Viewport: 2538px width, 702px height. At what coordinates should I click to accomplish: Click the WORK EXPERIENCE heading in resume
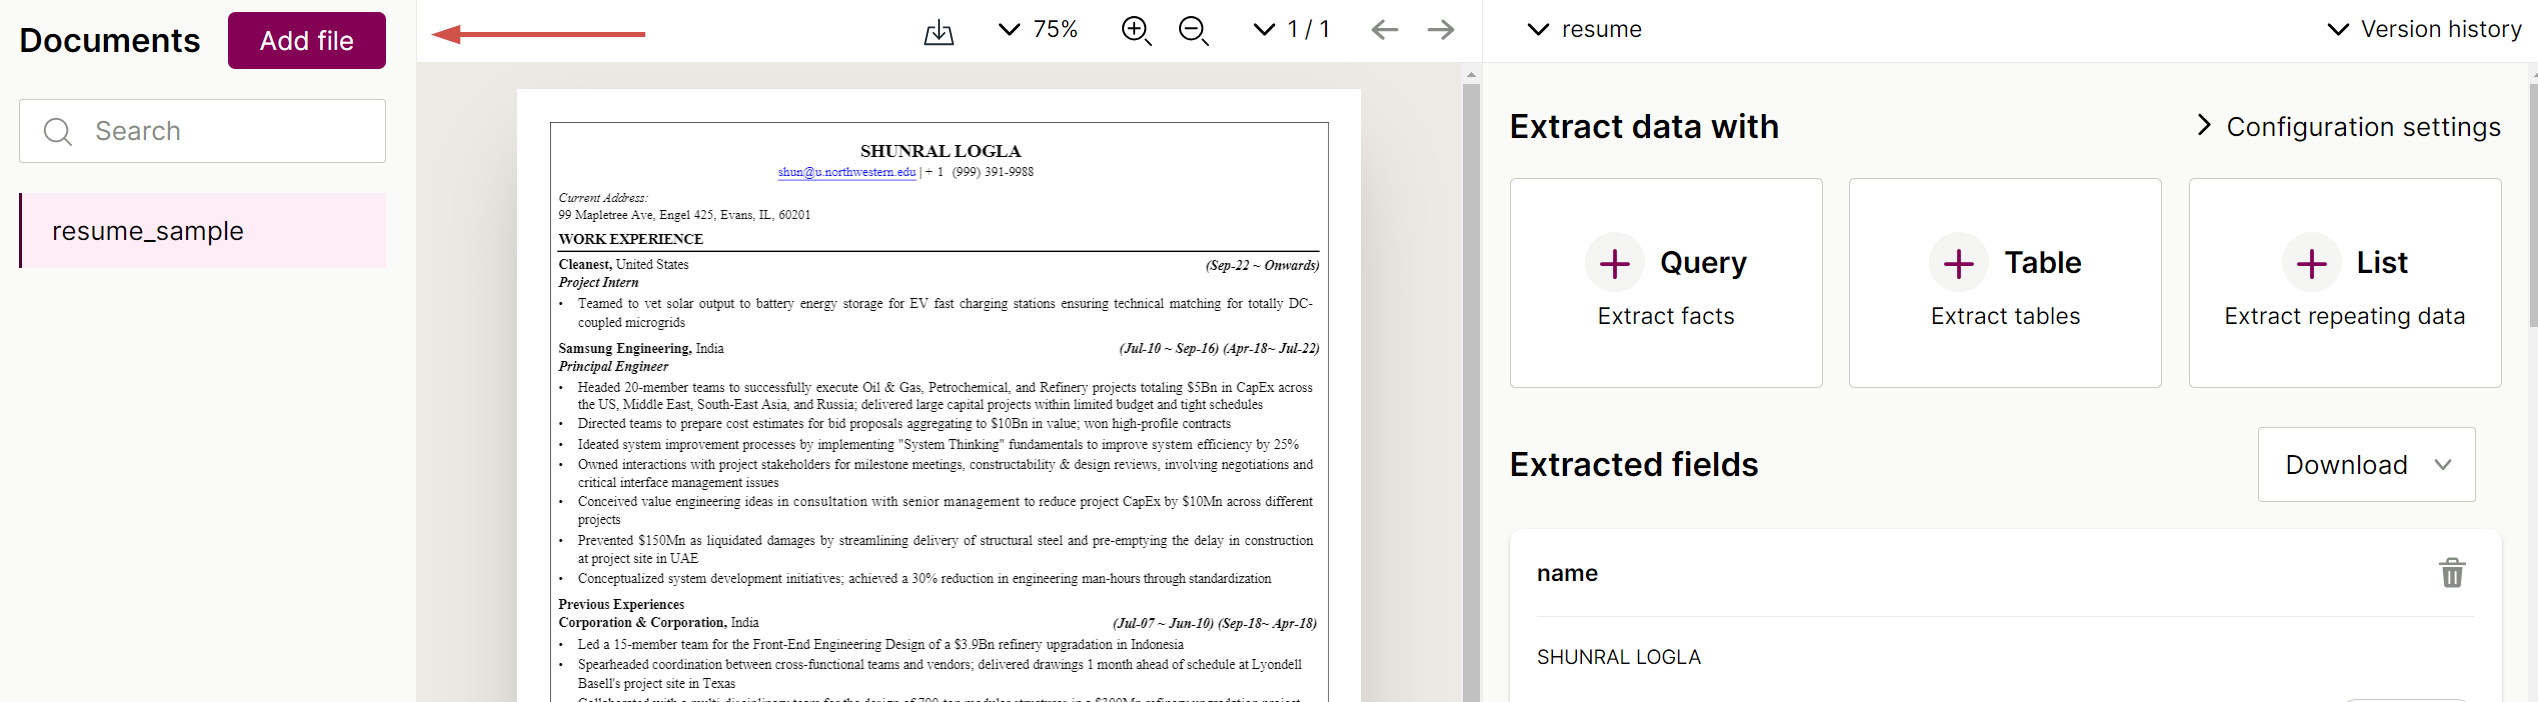pyautogui.click(x=631, y=239)
